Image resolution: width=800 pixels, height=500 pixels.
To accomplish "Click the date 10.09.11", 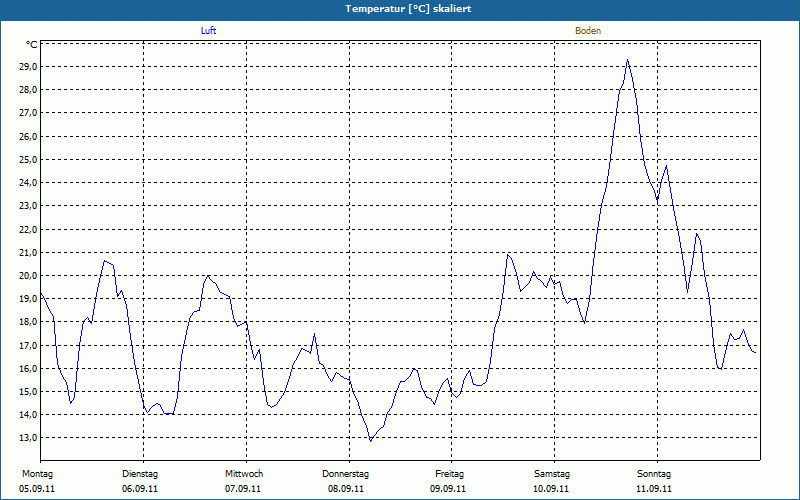I will pyautogui.click(x=551, y=489).
